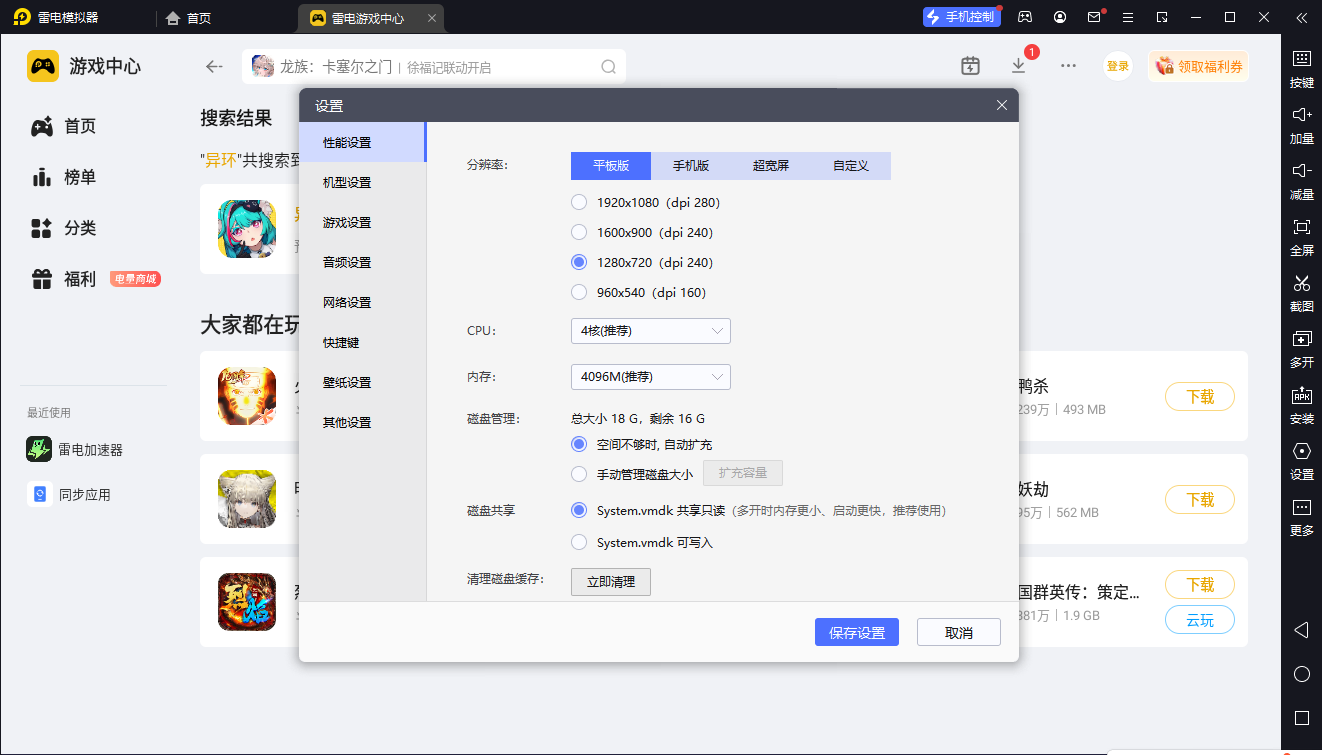
Task: Click the Android back triangle icon
Action: (x=1301, y=630)
